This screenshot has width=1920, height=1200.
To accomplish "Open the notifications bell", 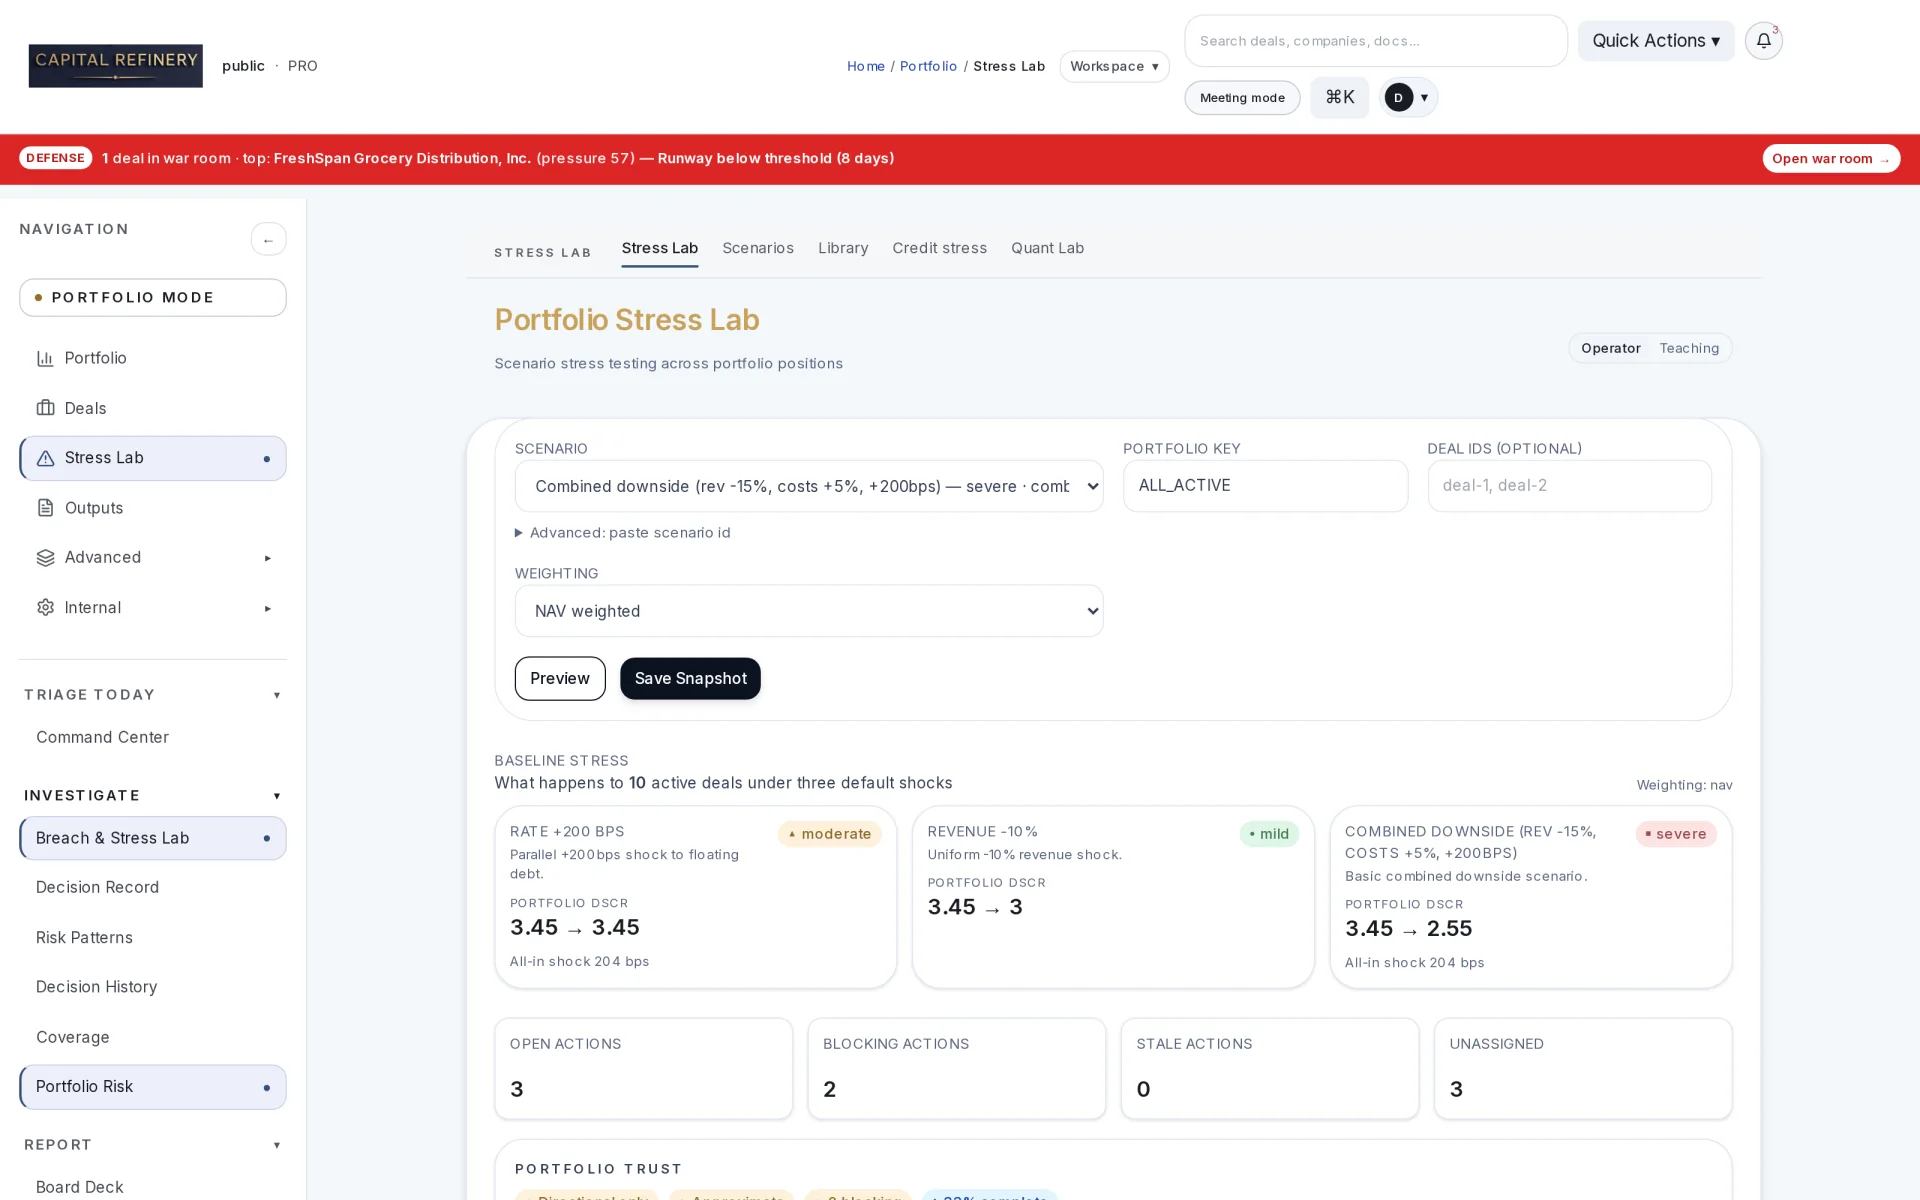I will (x=1763, y=41).
